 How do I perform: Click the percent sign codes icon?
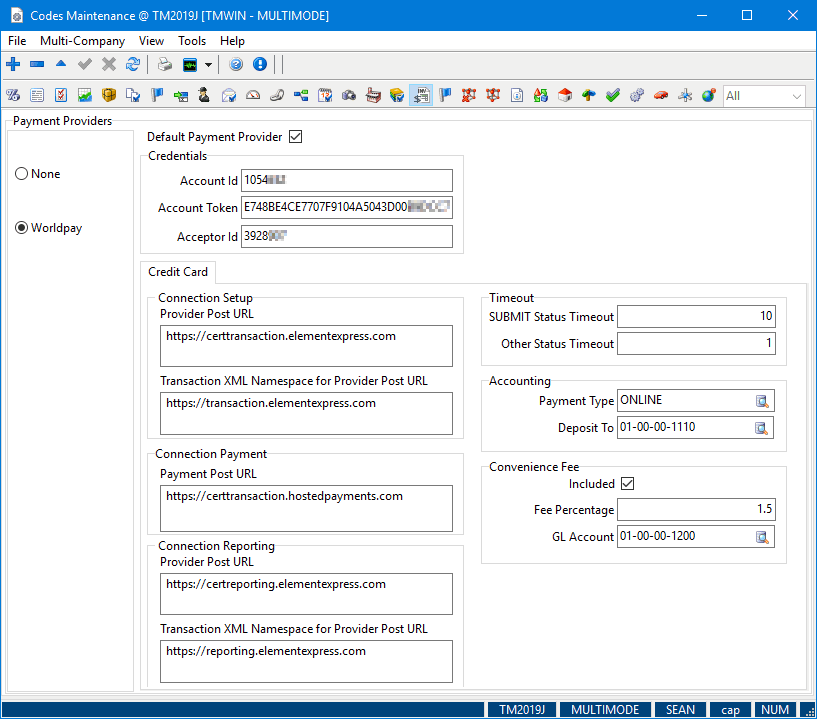click(13, 96)
